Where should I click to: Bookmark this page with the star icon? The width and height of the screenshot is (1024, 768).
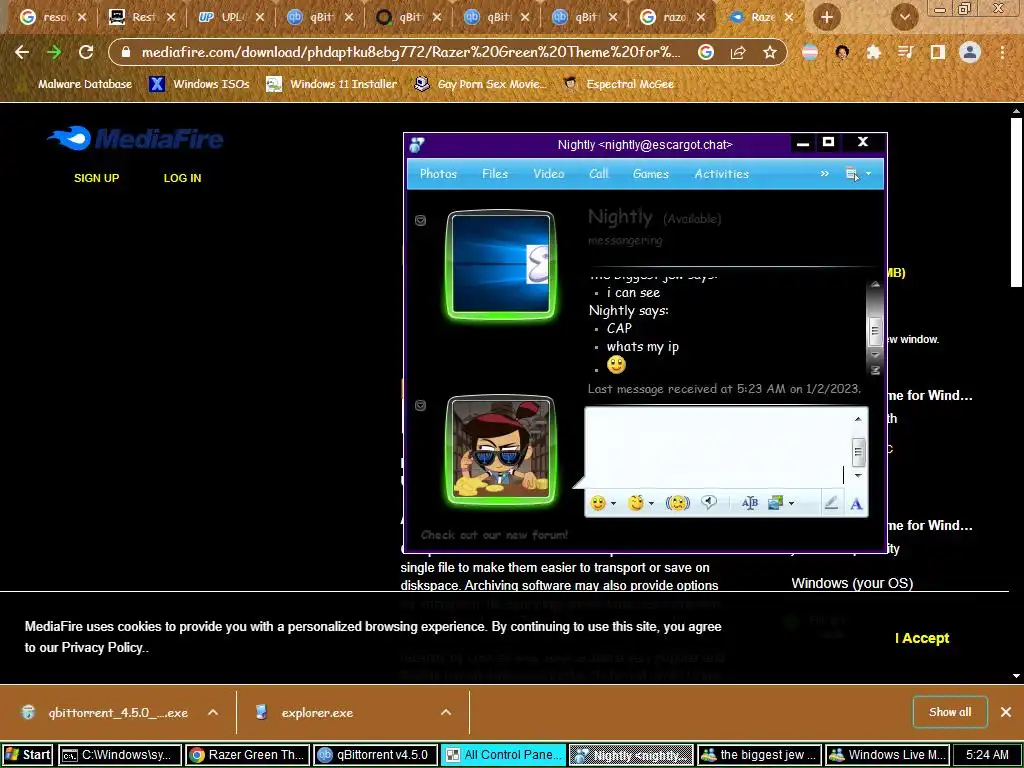770,52
